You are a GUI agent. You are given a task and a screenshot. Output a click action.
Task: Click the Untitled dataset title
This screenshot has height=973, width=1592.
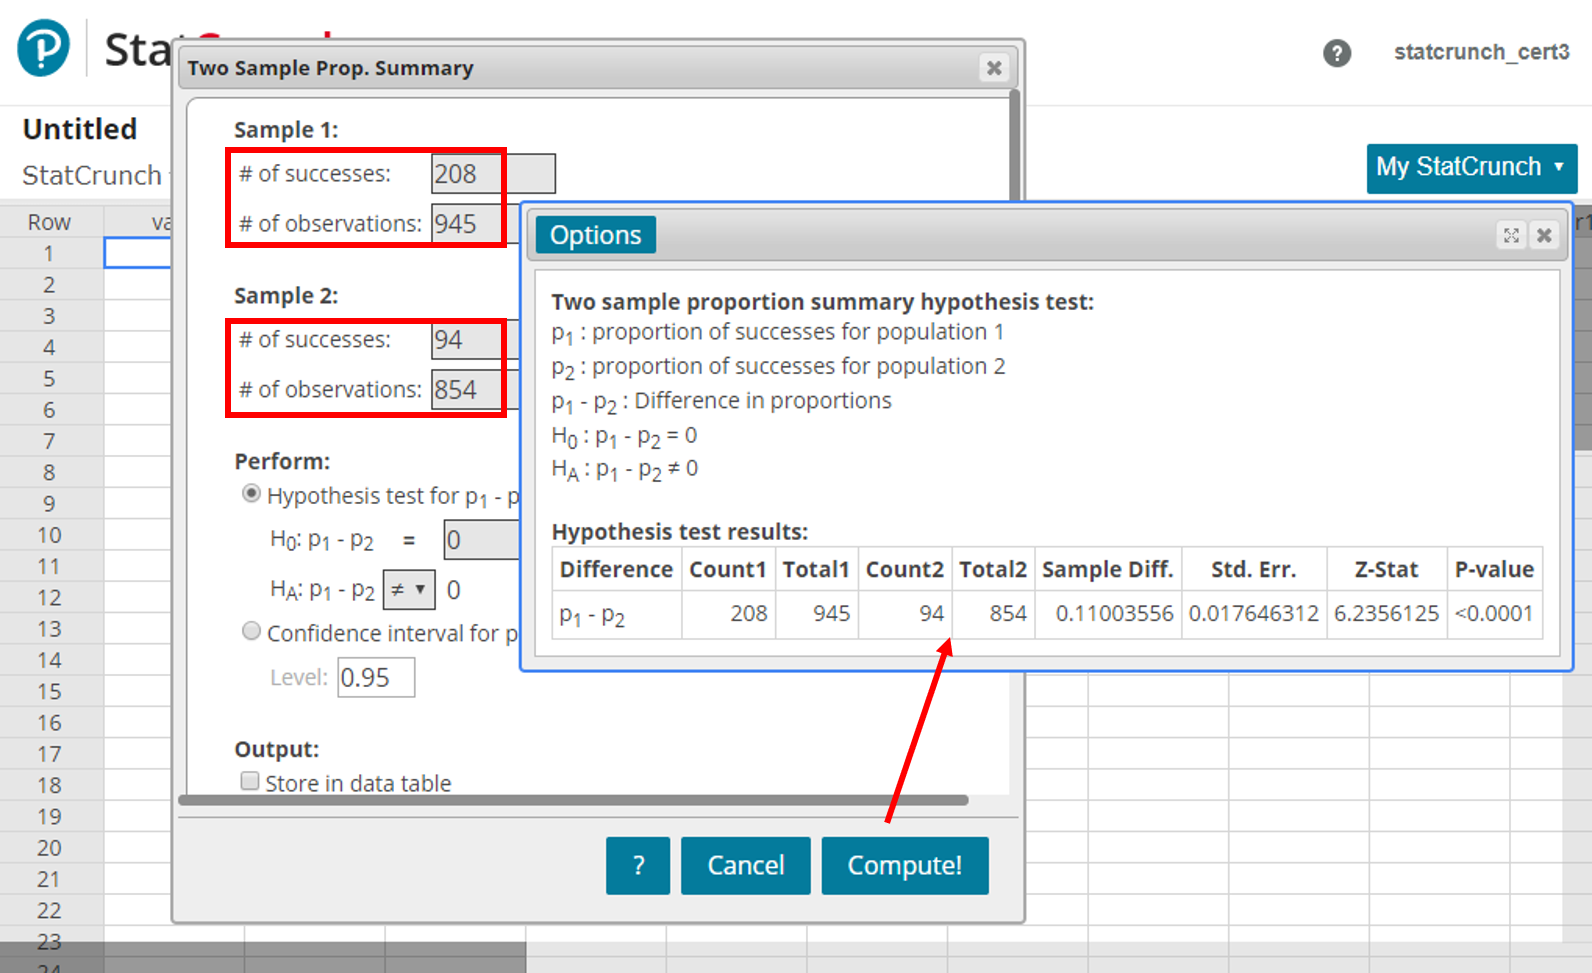[80, 130]
